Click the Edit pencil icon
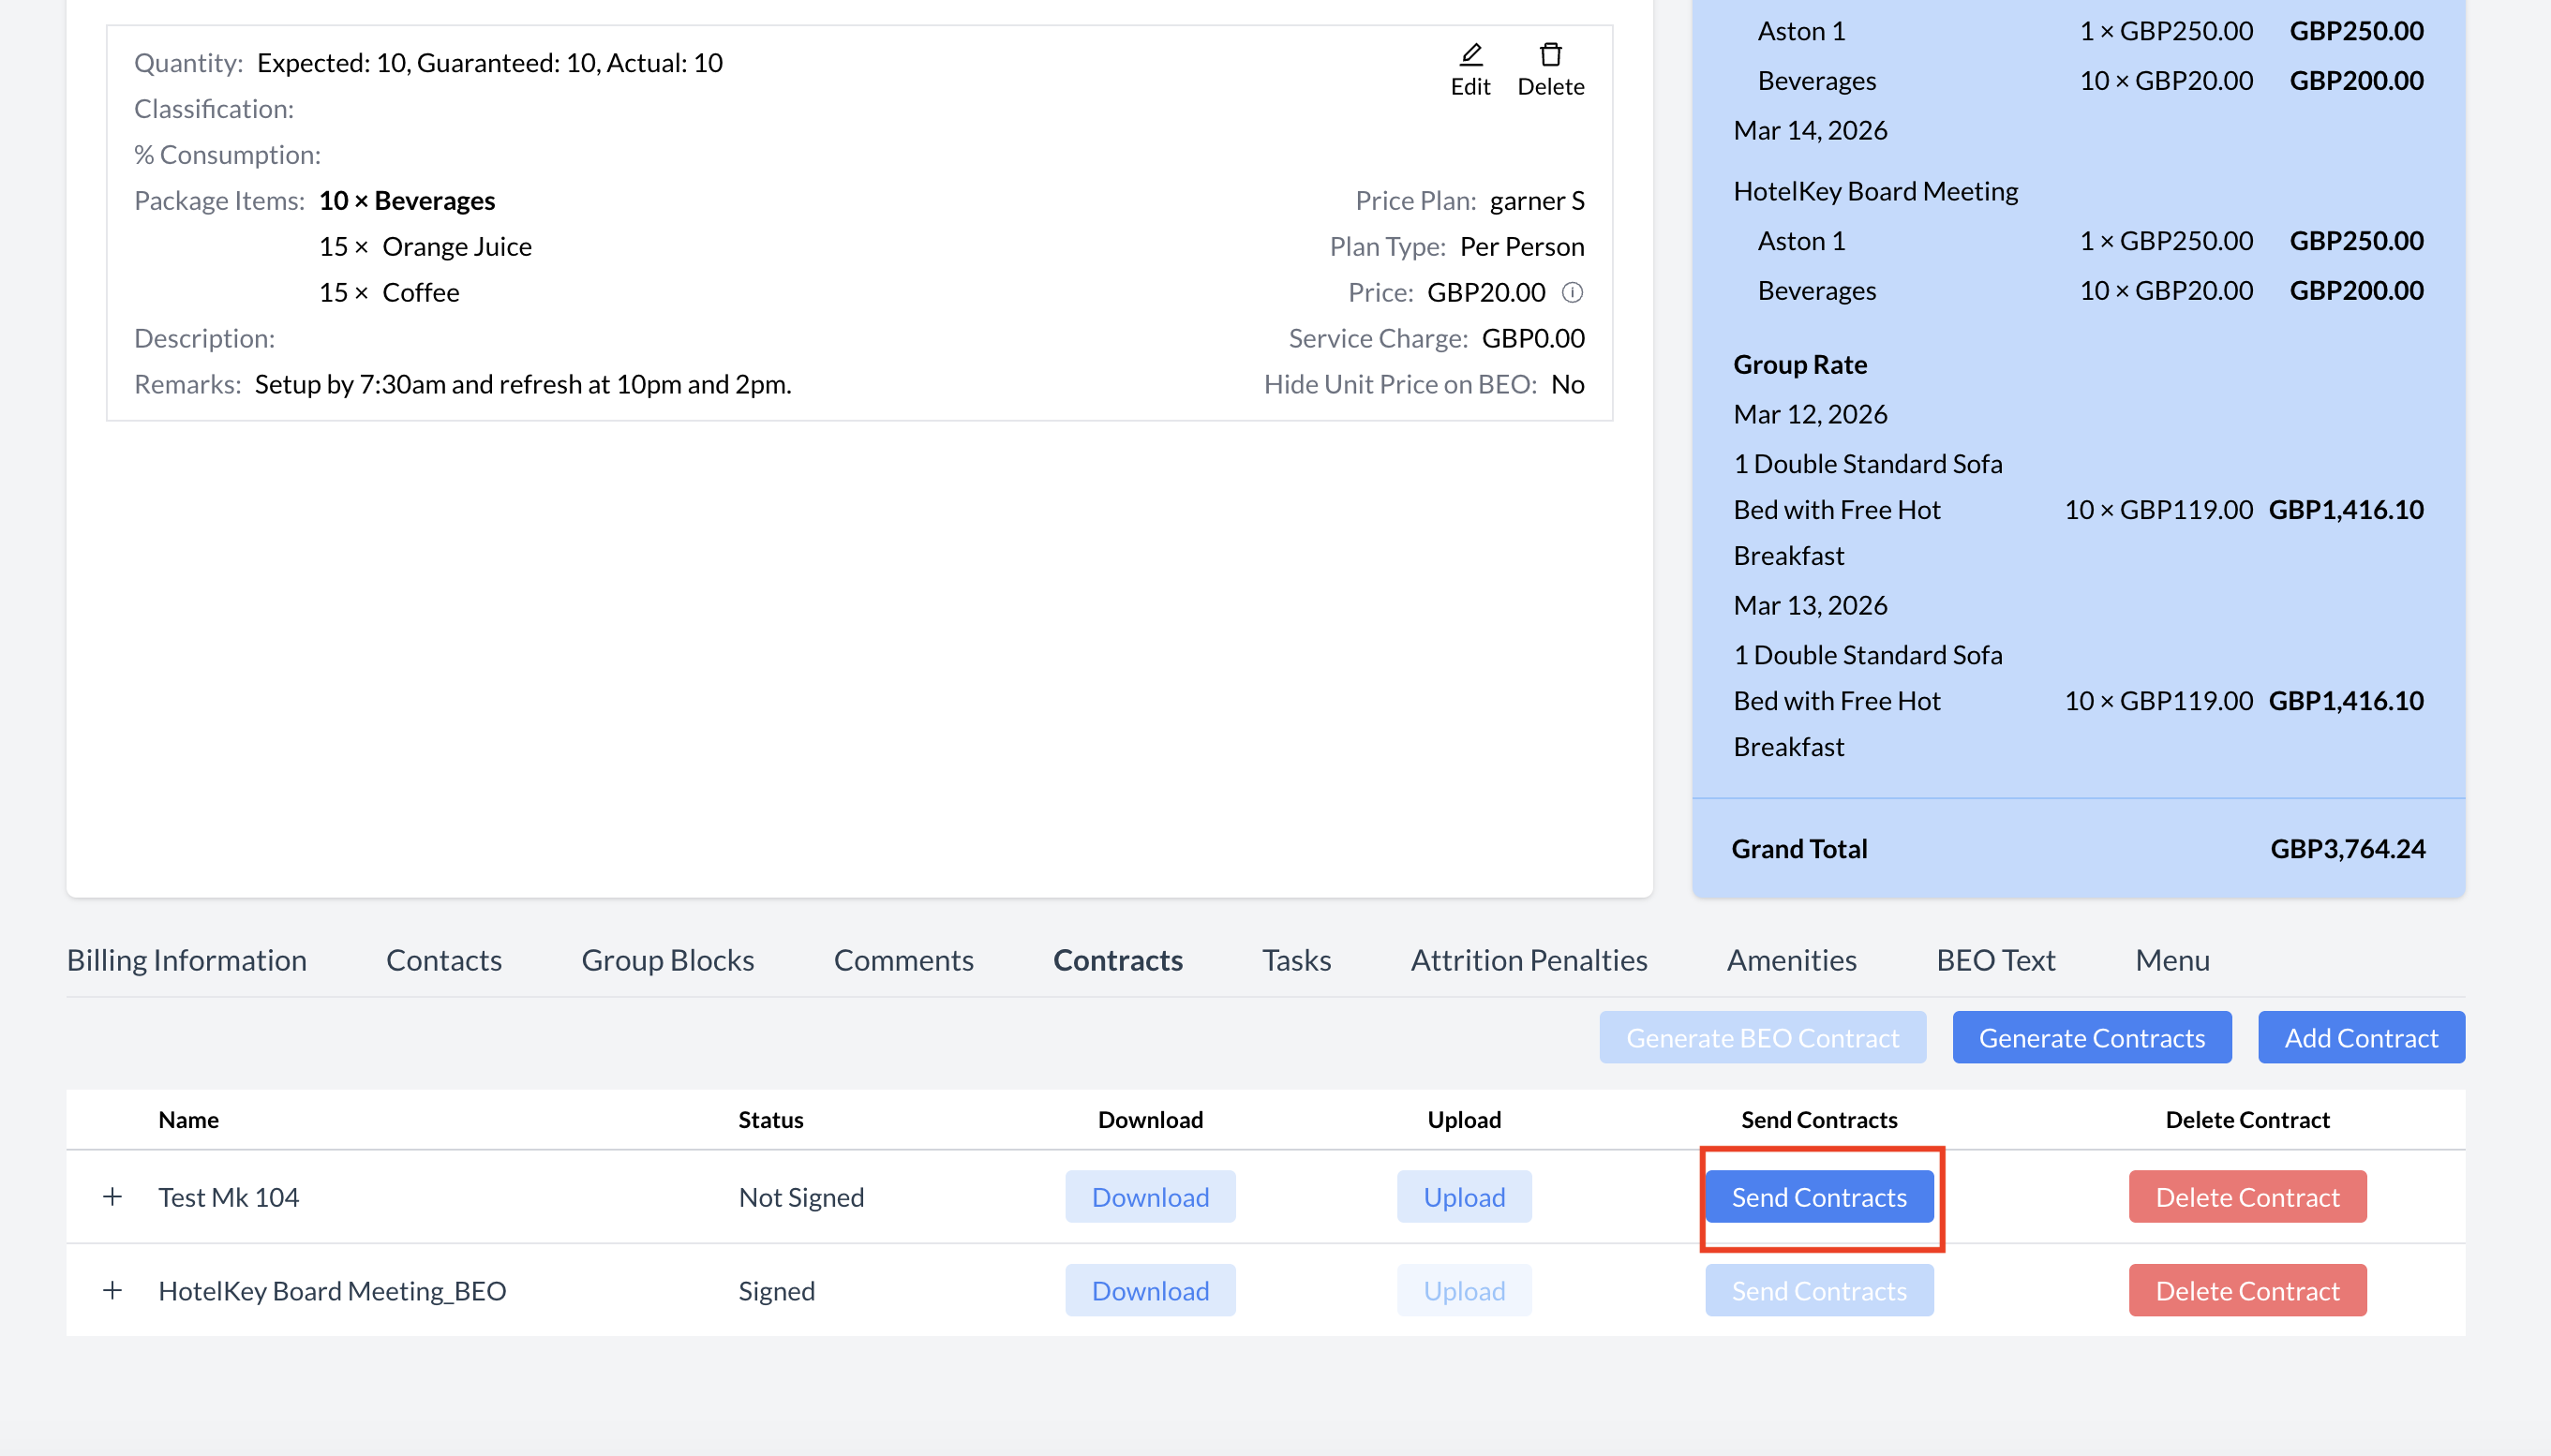Image resolution: width=2551 pixels, height=1456 pixels. click(x=1470, y=54)
